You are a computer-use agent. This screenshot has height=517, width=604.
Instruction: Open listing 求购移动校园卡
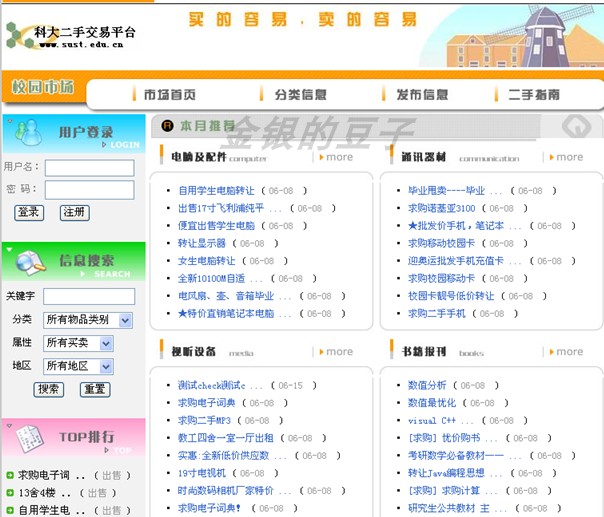point(441,243)
